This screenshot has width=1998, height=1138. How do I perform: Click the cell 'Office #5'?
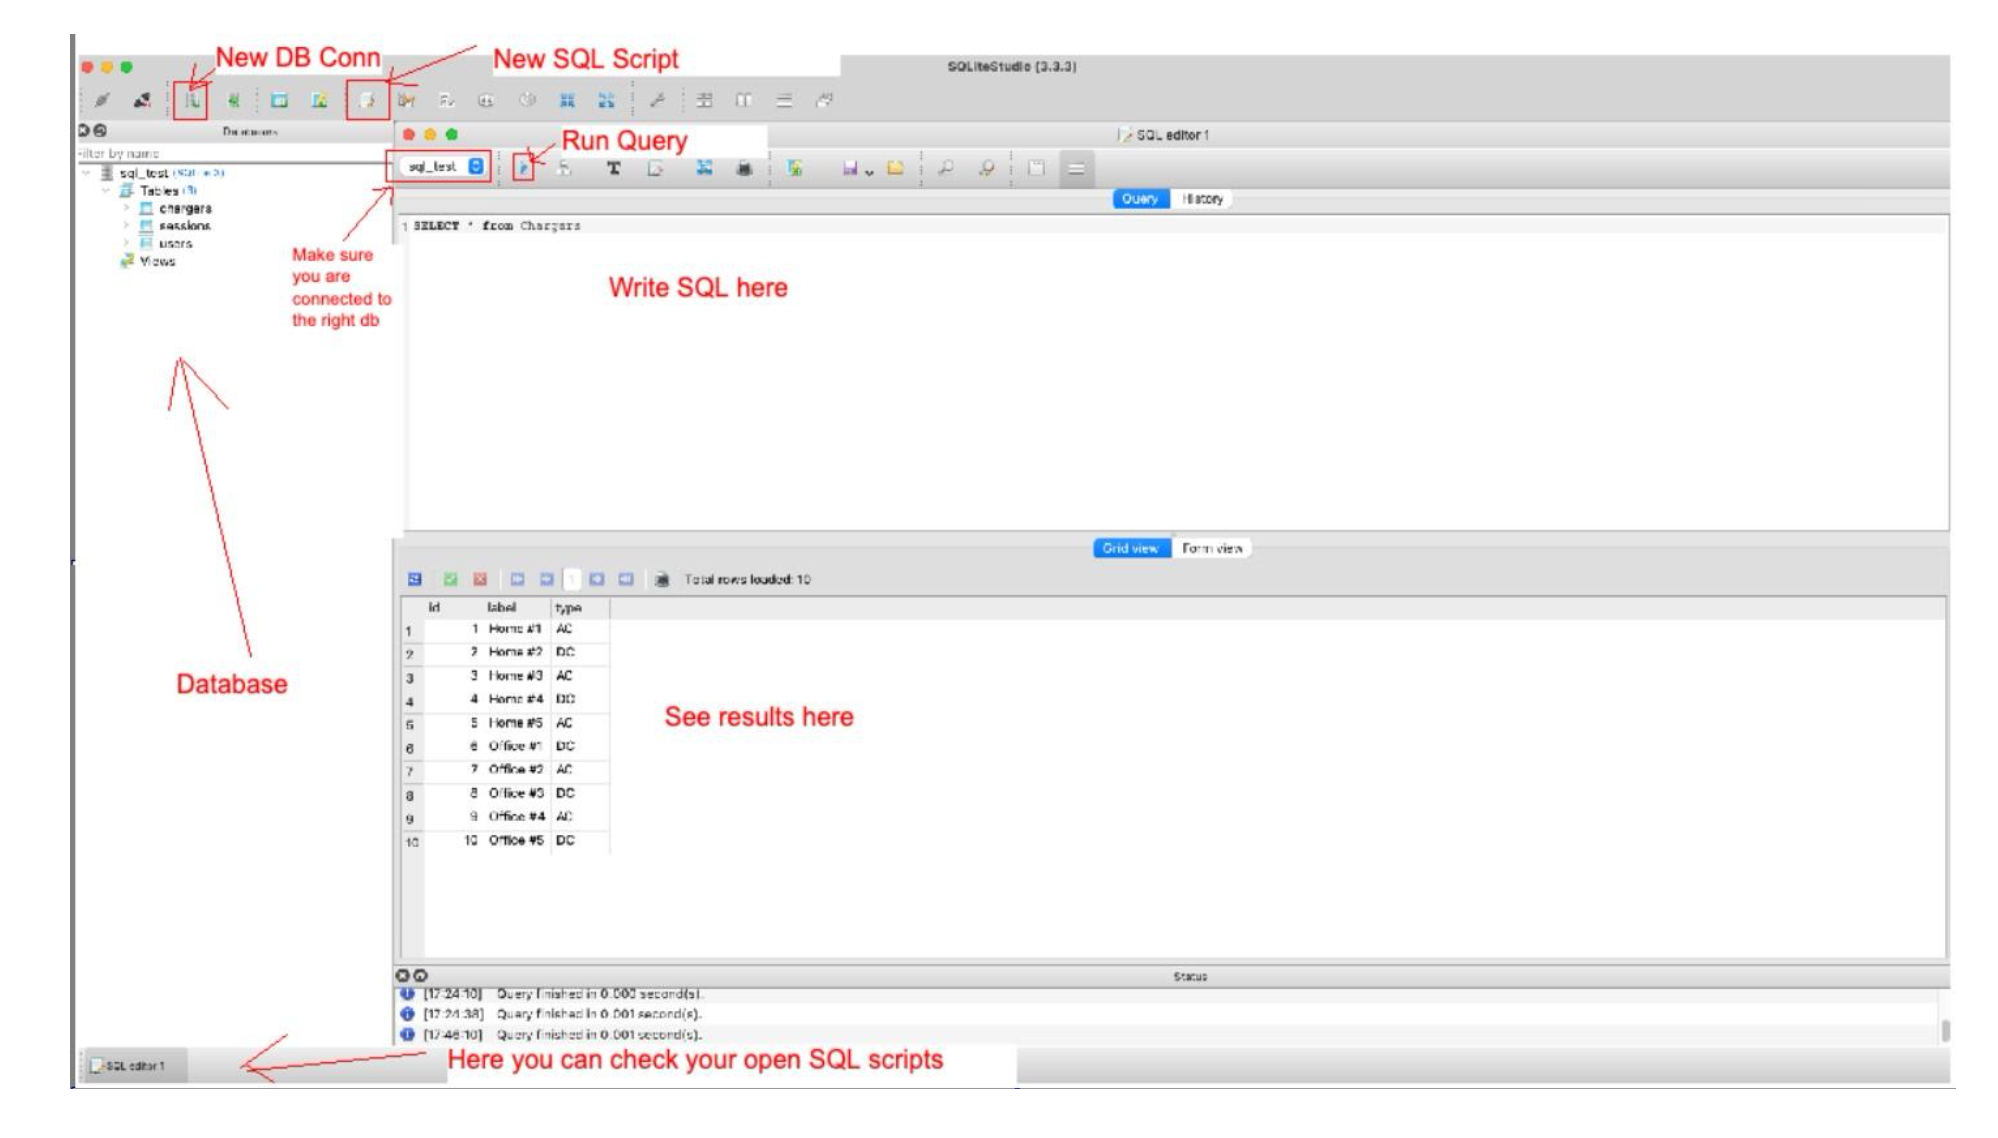tap(515, 840)
